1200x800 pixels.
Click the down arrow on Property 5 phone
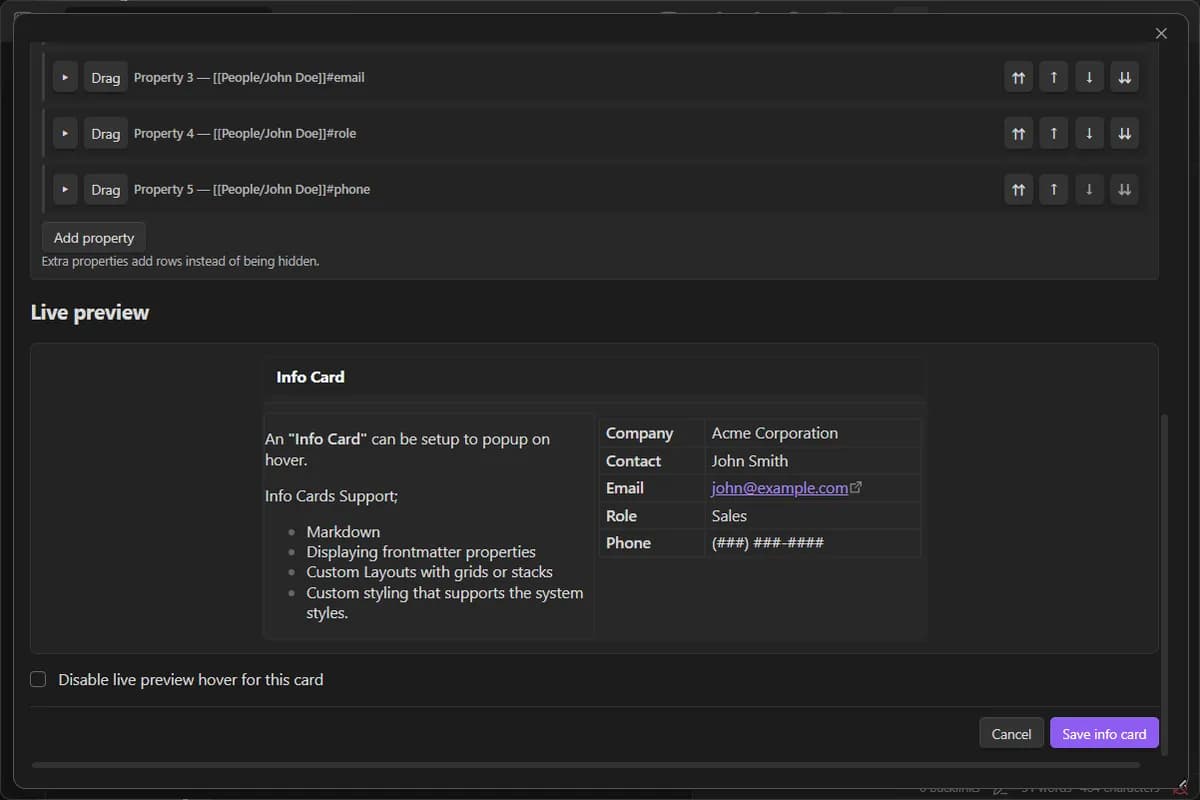(x=1089, y=189)
